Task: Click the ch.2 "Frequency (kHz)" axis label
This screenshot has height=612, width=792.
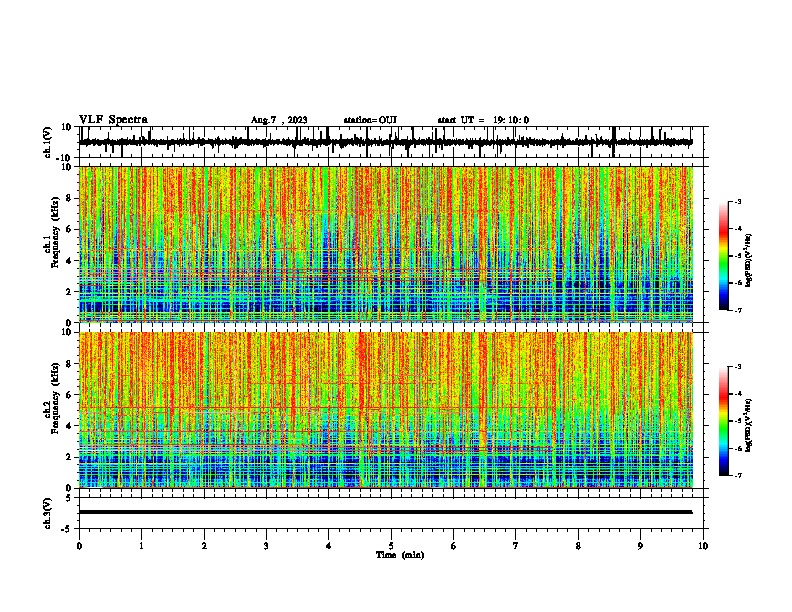Action: [55, 398]
